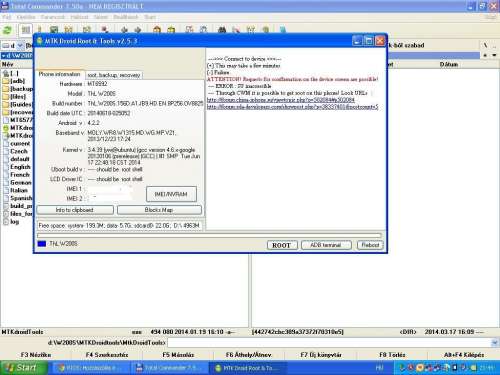Click the green Android icon in MTK Droid titlebar
This screenshot has width=500, height=375.
coord(40,41)
